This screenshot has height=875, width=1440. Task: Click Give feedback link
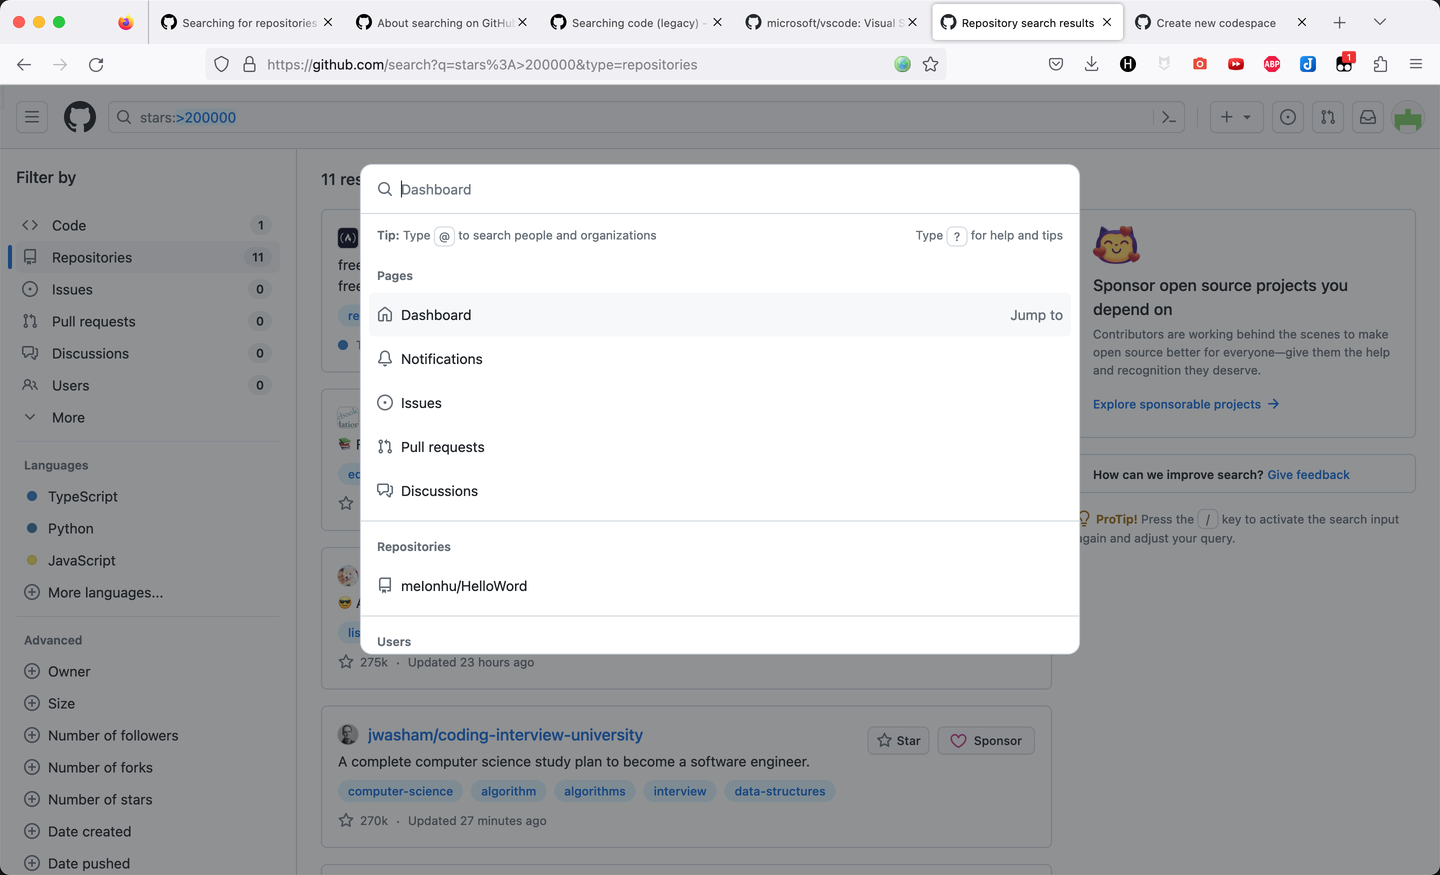pos(1308,475)
